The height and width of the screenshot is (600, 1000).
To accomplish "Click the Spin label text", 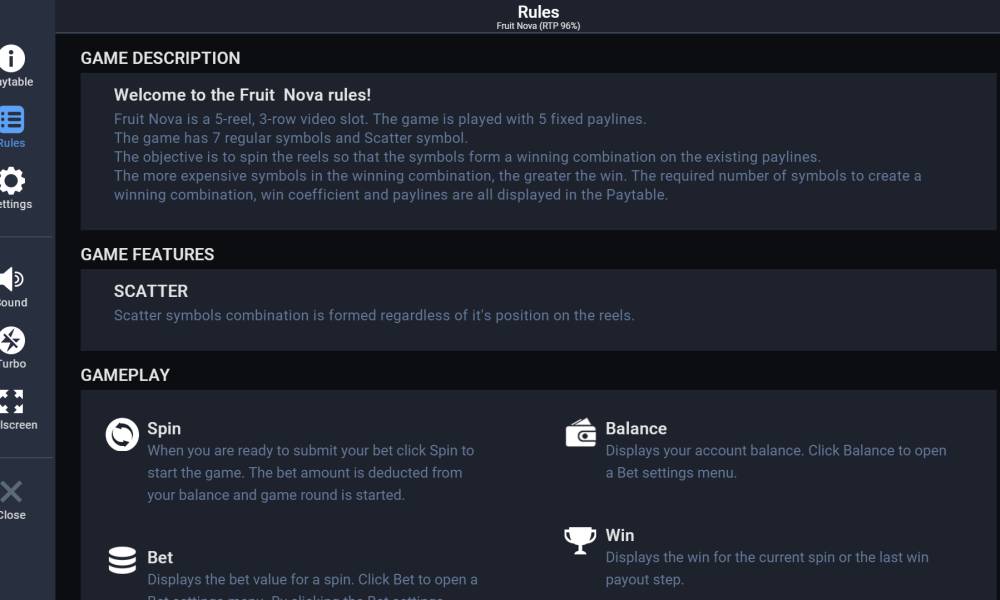I will pyautogui.click(x=164, y=428).
